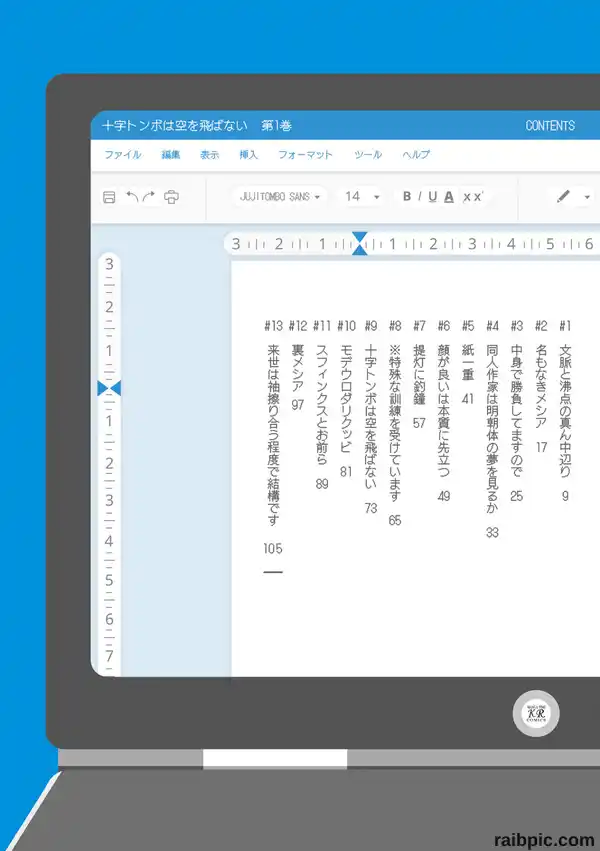Click the document title 十字トンボは空を飛ばない
This screenshot has height=851, width=600.
[175, 126]
